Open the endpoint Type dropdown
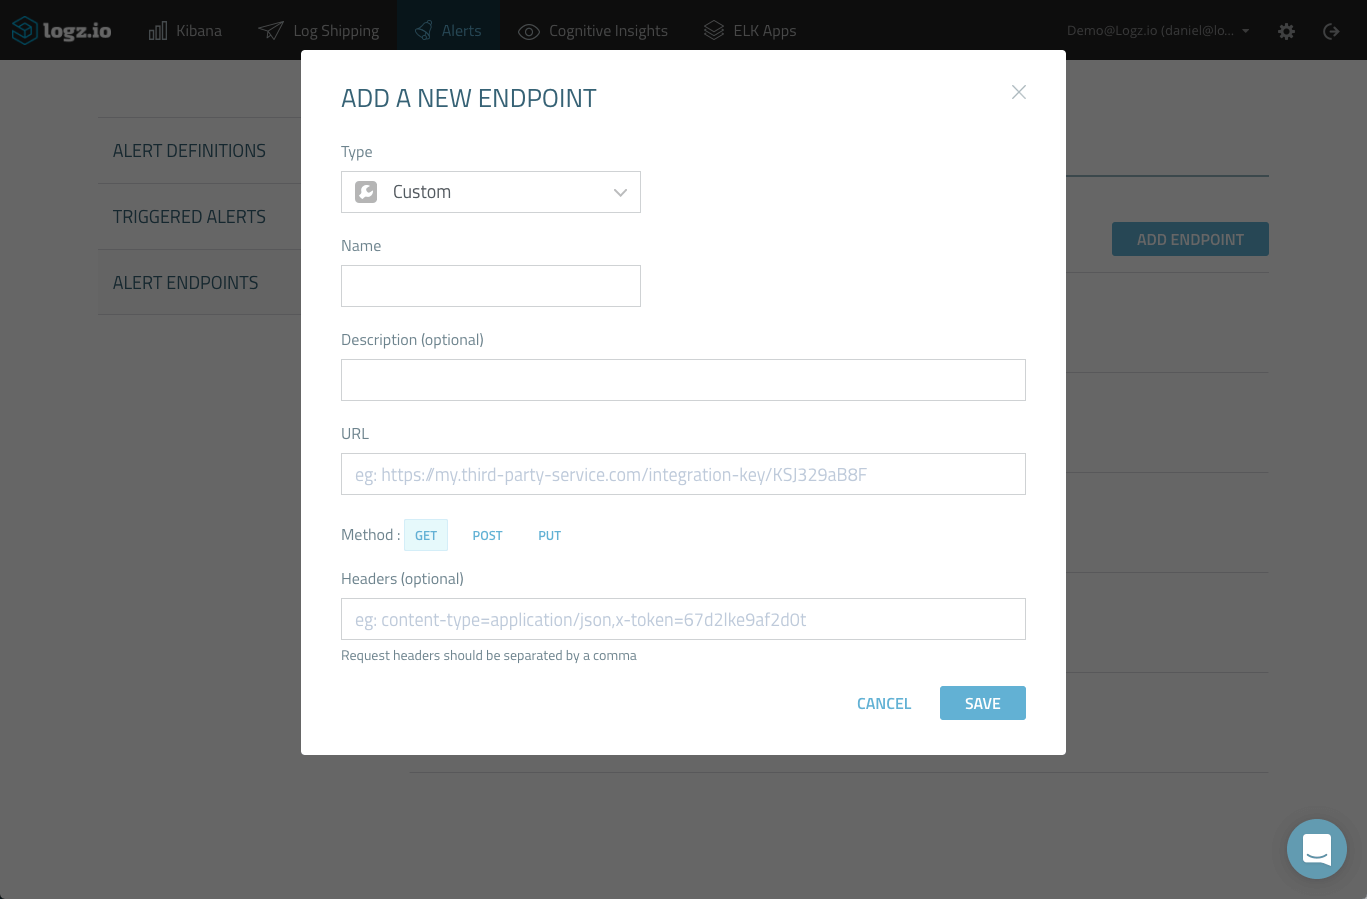 (490, 192)
